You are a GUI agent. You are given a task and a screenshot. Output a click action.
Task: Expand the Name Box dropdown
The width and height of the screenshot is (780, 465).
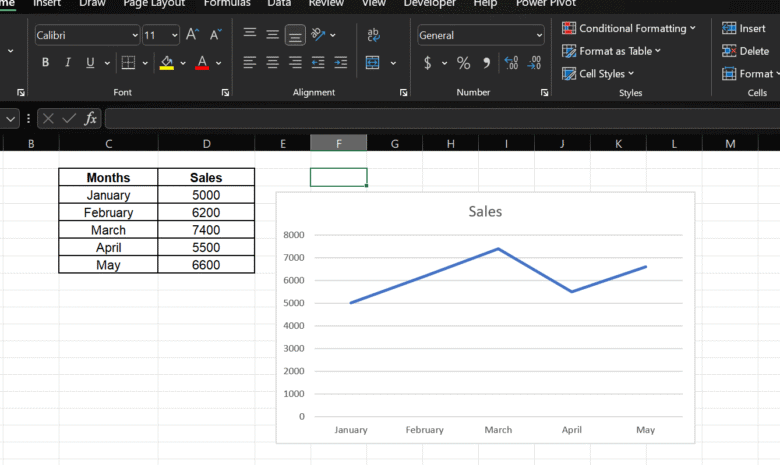point(10,119)
